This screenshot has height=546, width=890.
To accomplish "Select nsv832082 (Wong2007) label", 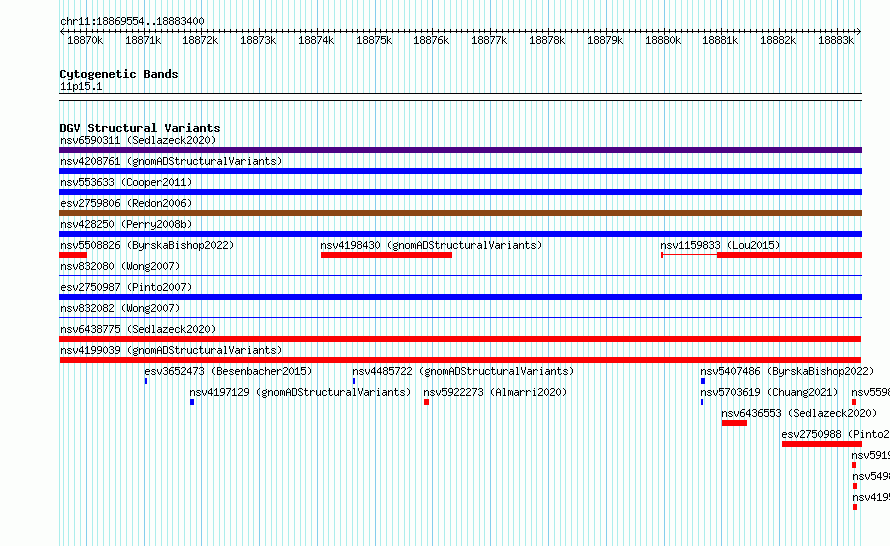I will coord(120,308).
